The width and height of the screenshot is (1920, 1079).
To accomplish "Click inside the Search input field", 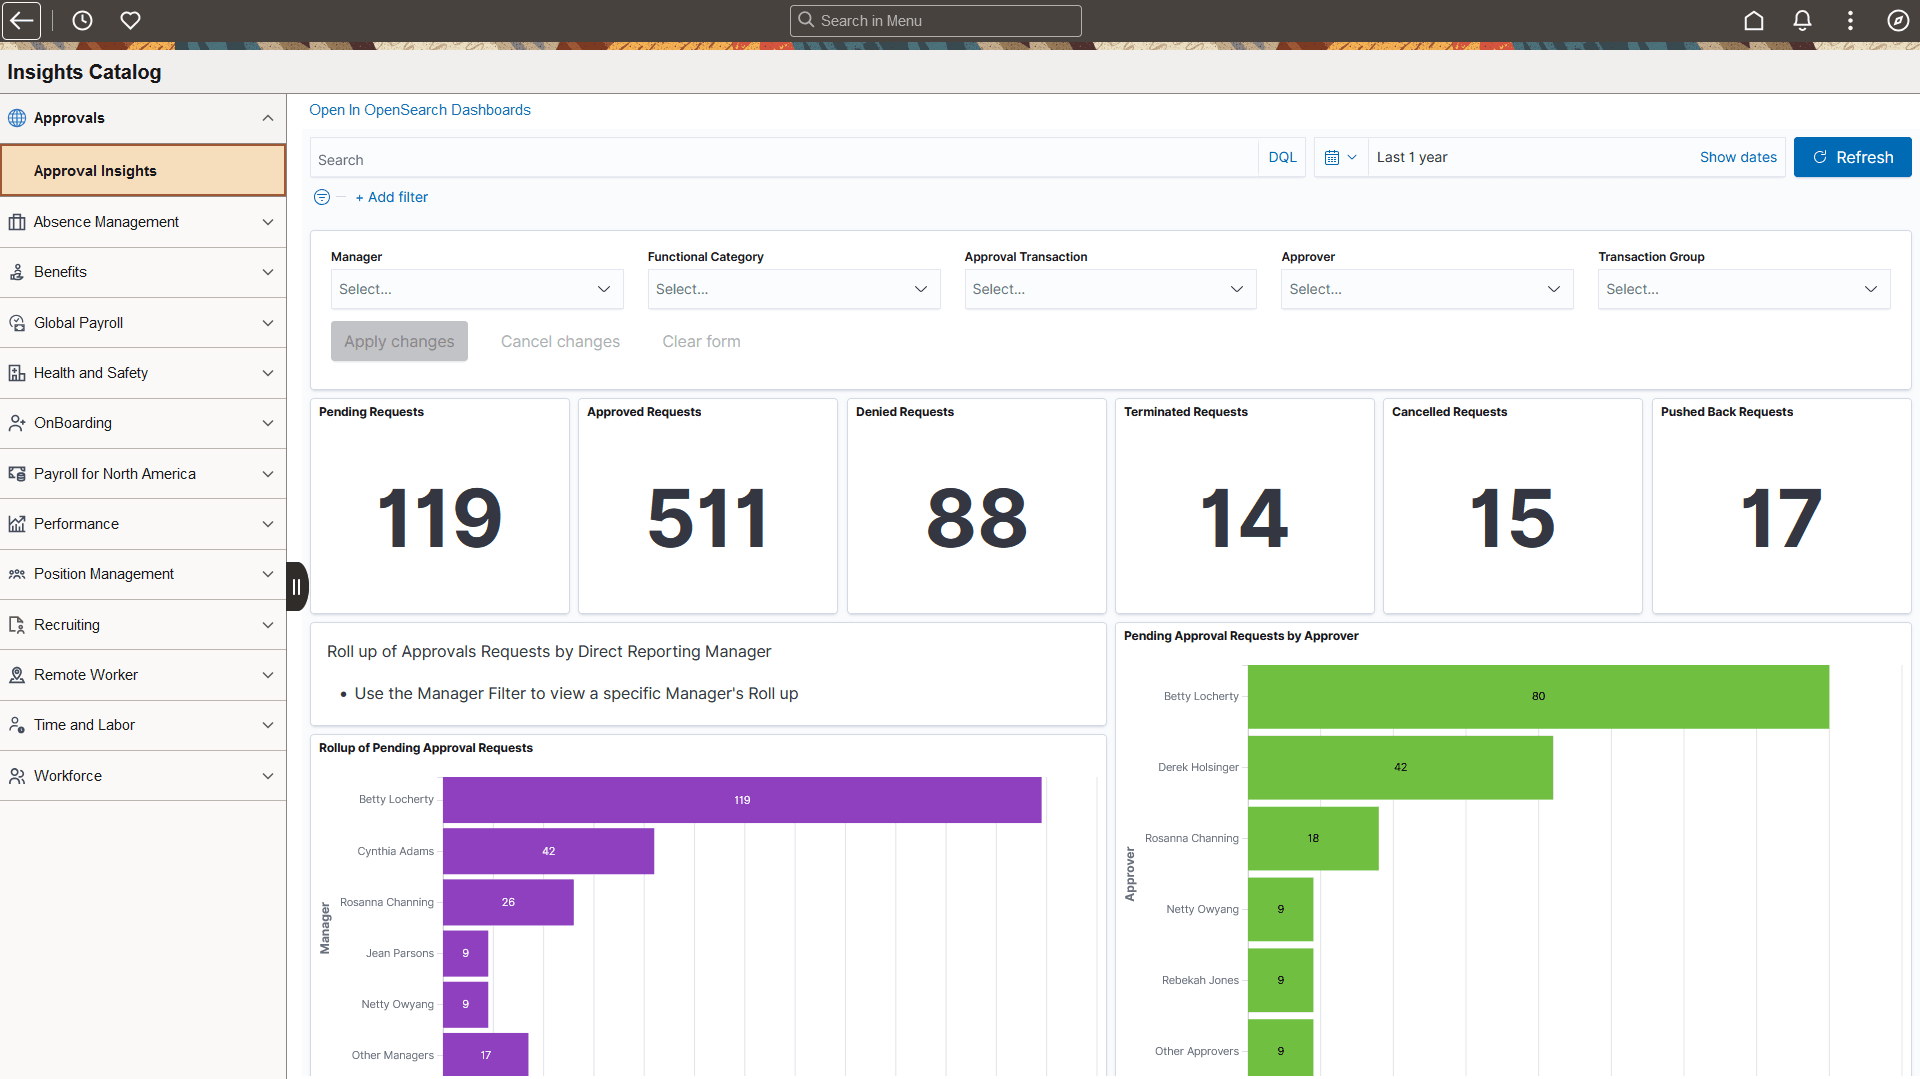I will (x=700, y=159).
